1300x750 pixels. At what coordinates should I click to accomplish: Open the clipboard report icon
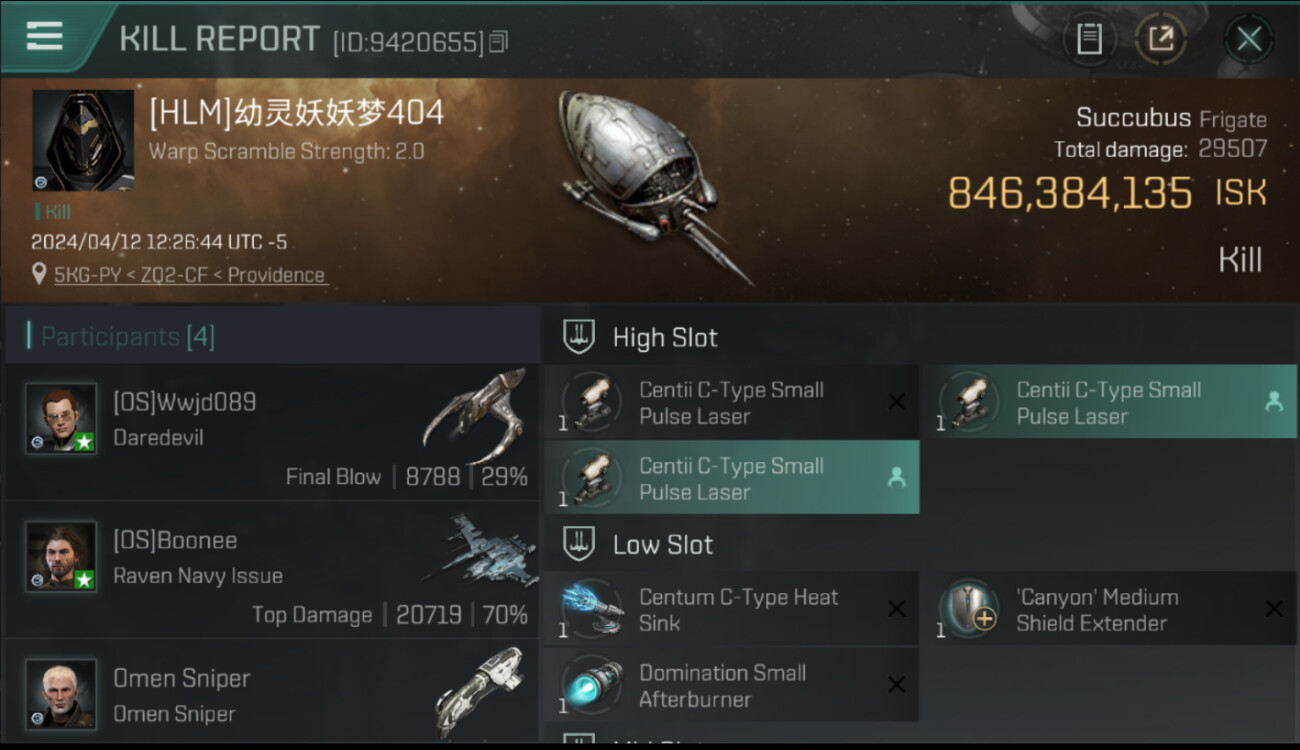click(1089, 39)
